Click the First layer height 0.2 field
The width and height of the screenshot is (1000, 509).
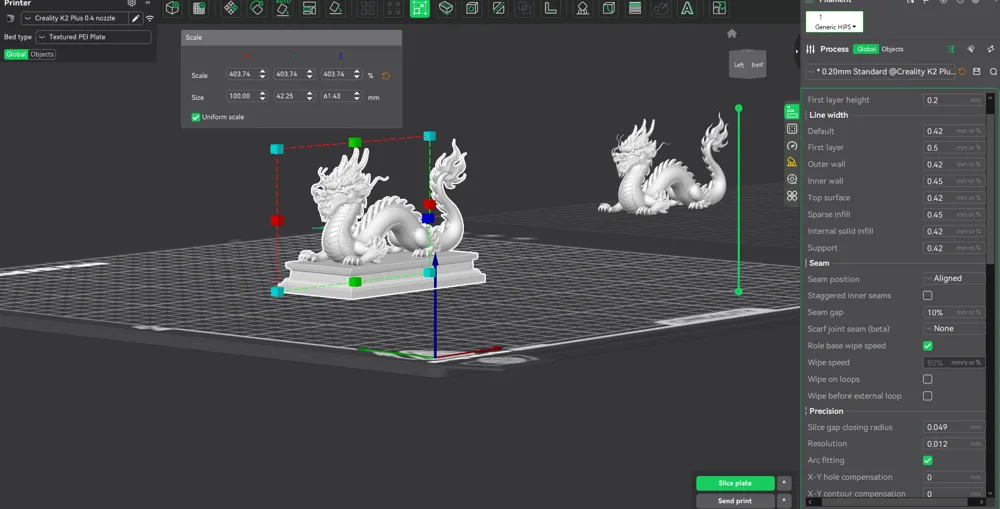[953, 100]
